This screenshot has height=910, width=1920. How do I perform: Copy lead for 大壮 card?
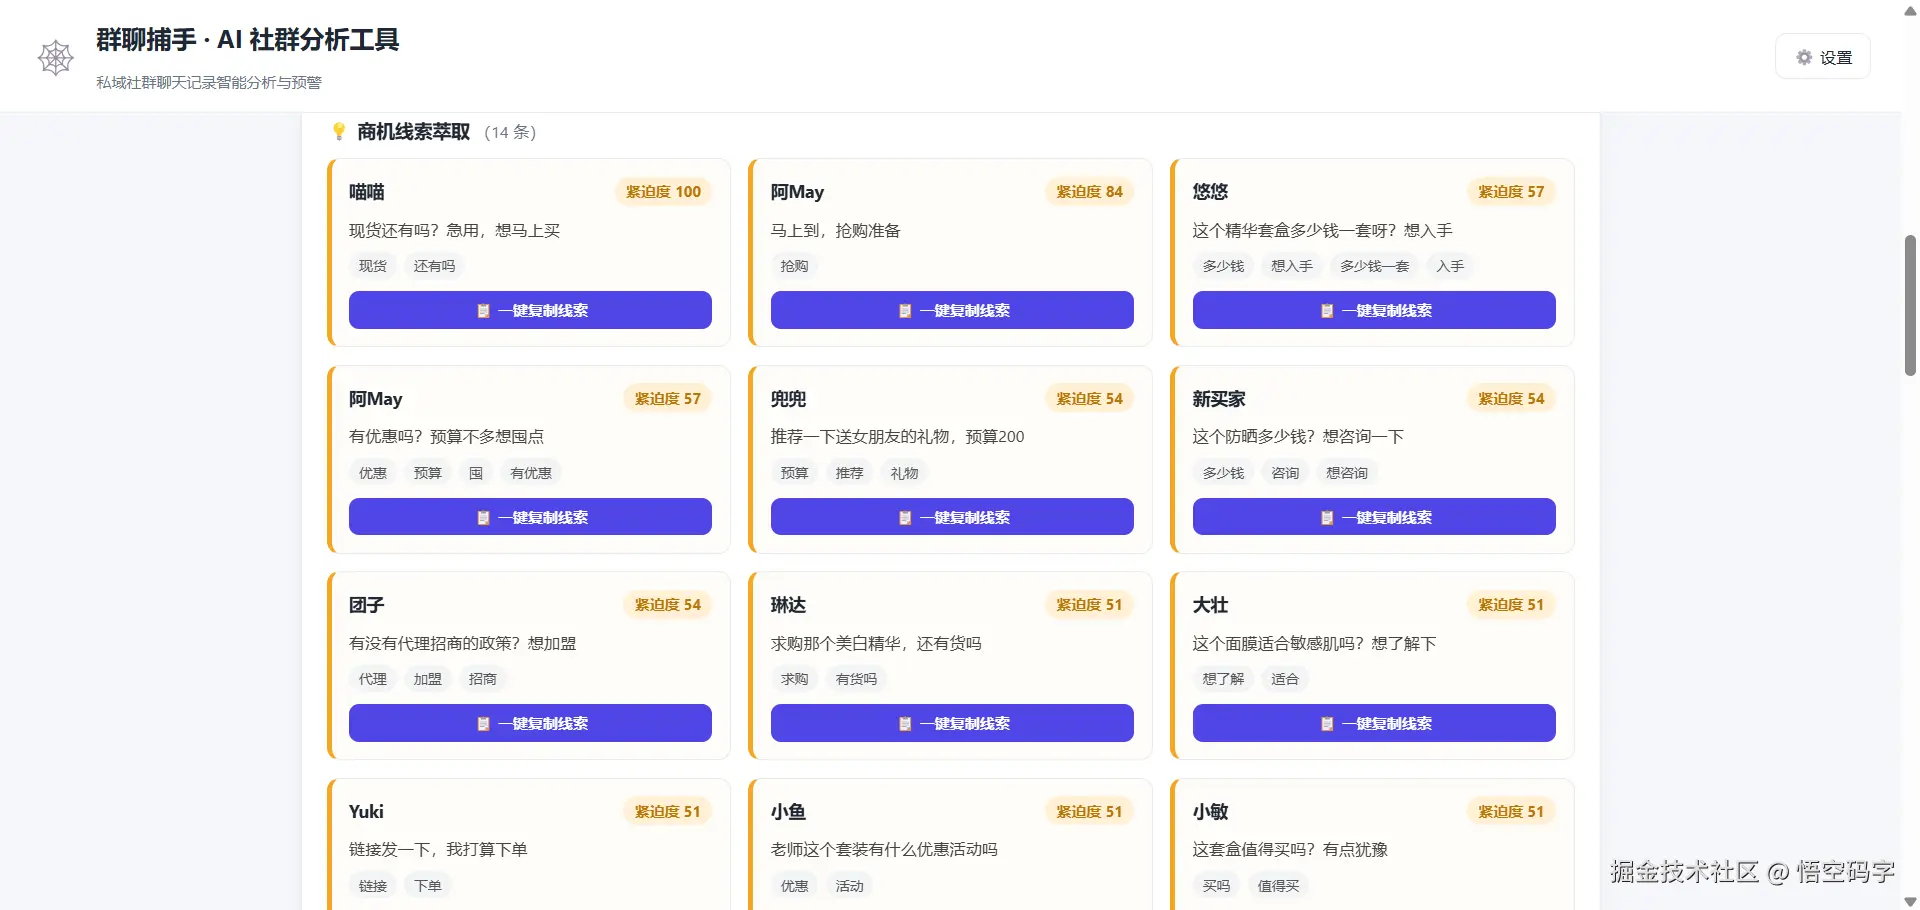click(1374, 723)
